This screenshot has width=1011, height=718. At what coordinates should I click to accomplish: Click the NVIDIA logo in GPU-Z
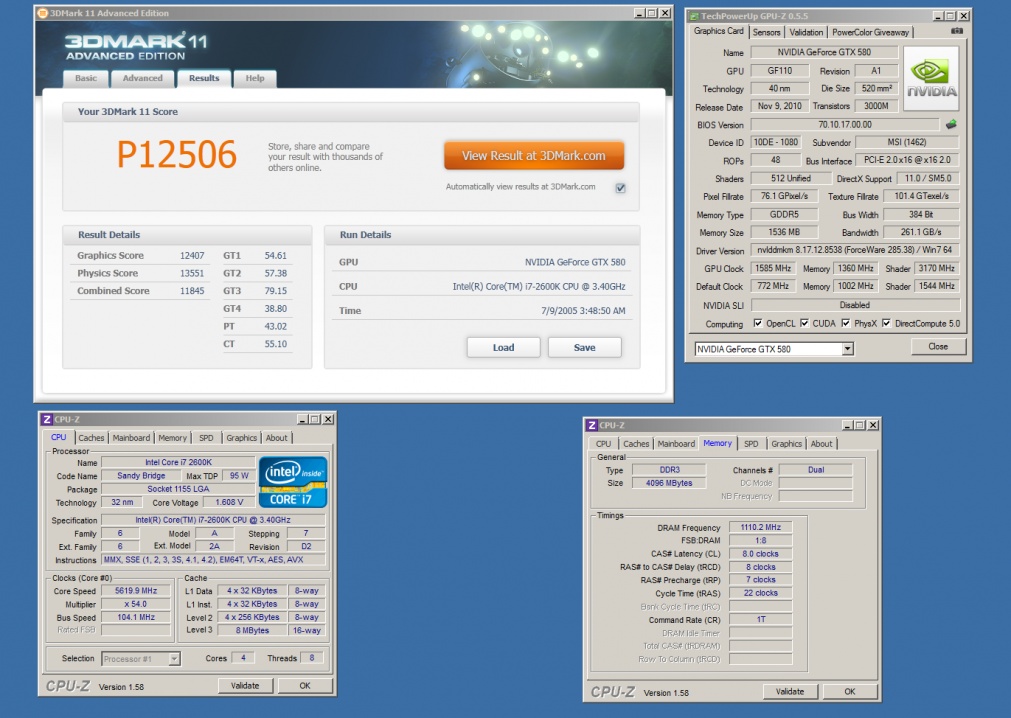(931, 78)
